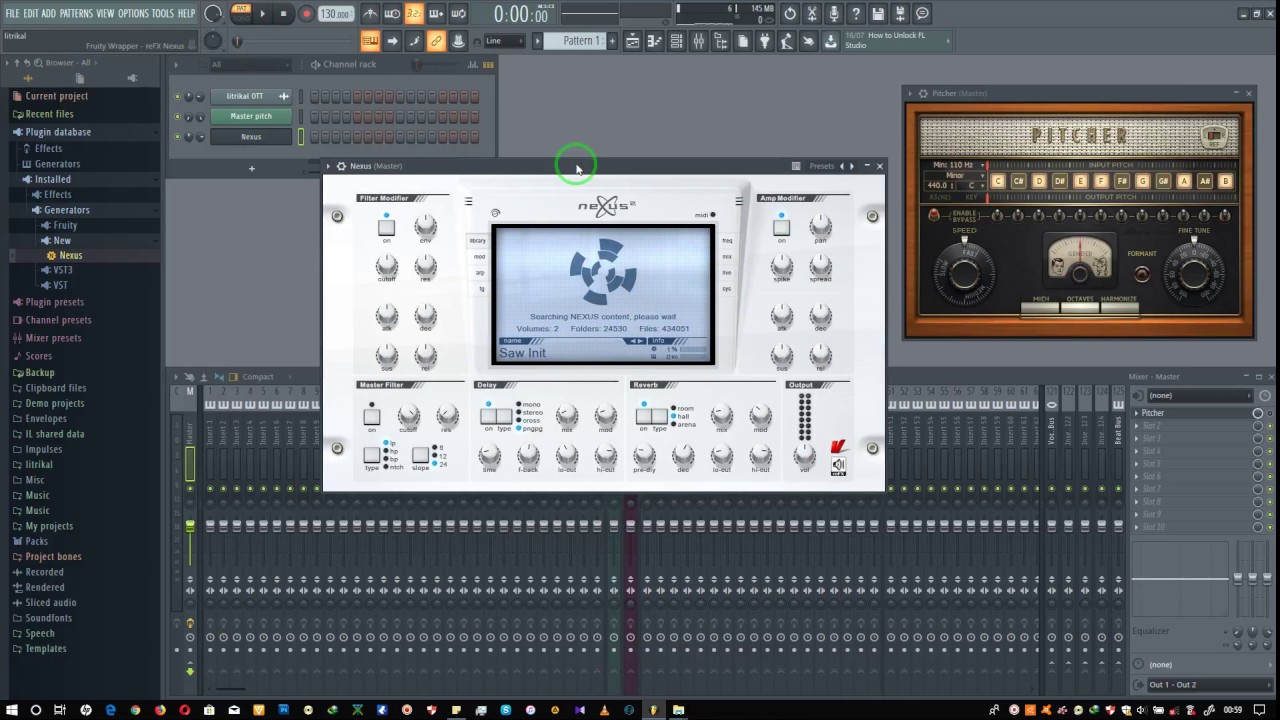Open the FILE menu
This screenshot has height=720, width=1280.
[12, 13]
